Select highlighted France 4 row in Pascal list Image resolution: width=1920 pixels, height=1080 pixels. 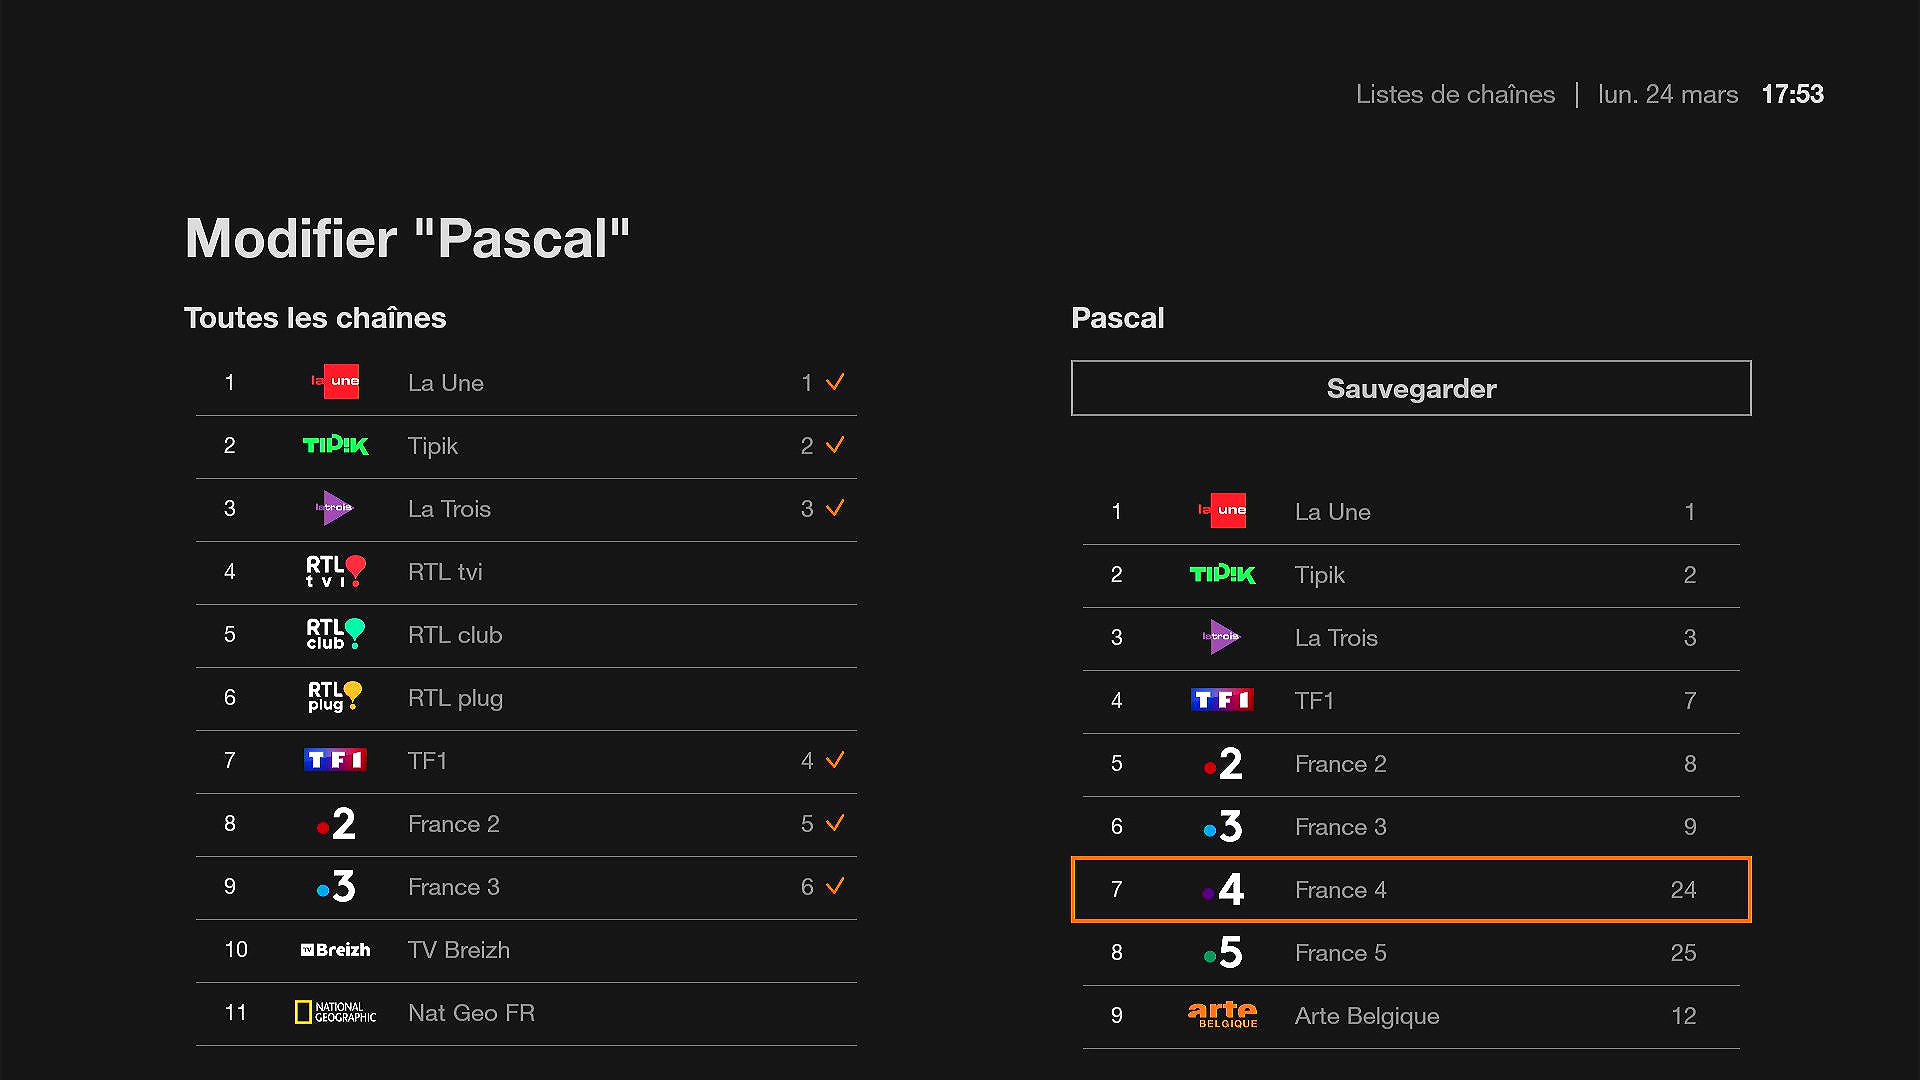tap(1411, 889)
